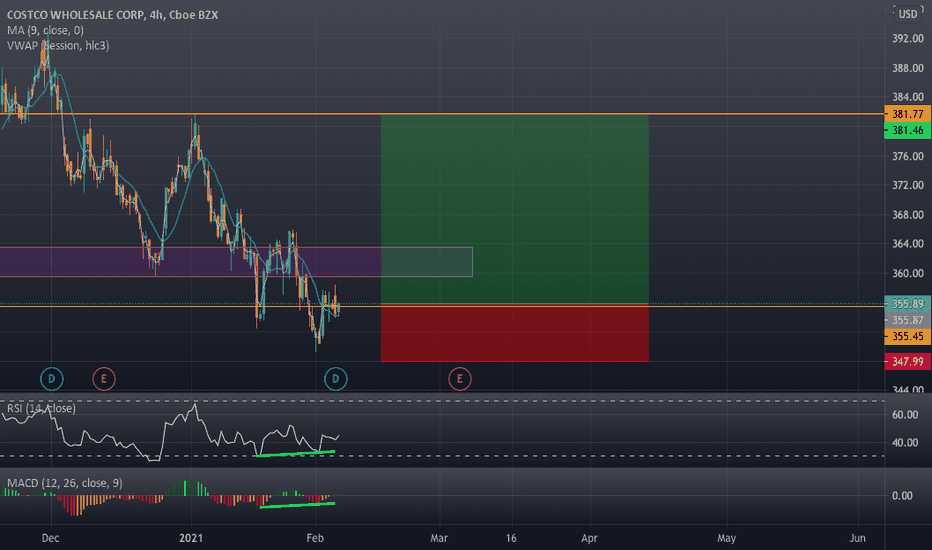Select the RSI (14, close) indicator legend
This screenshot has width=932, height=550.
click(41, 408)
